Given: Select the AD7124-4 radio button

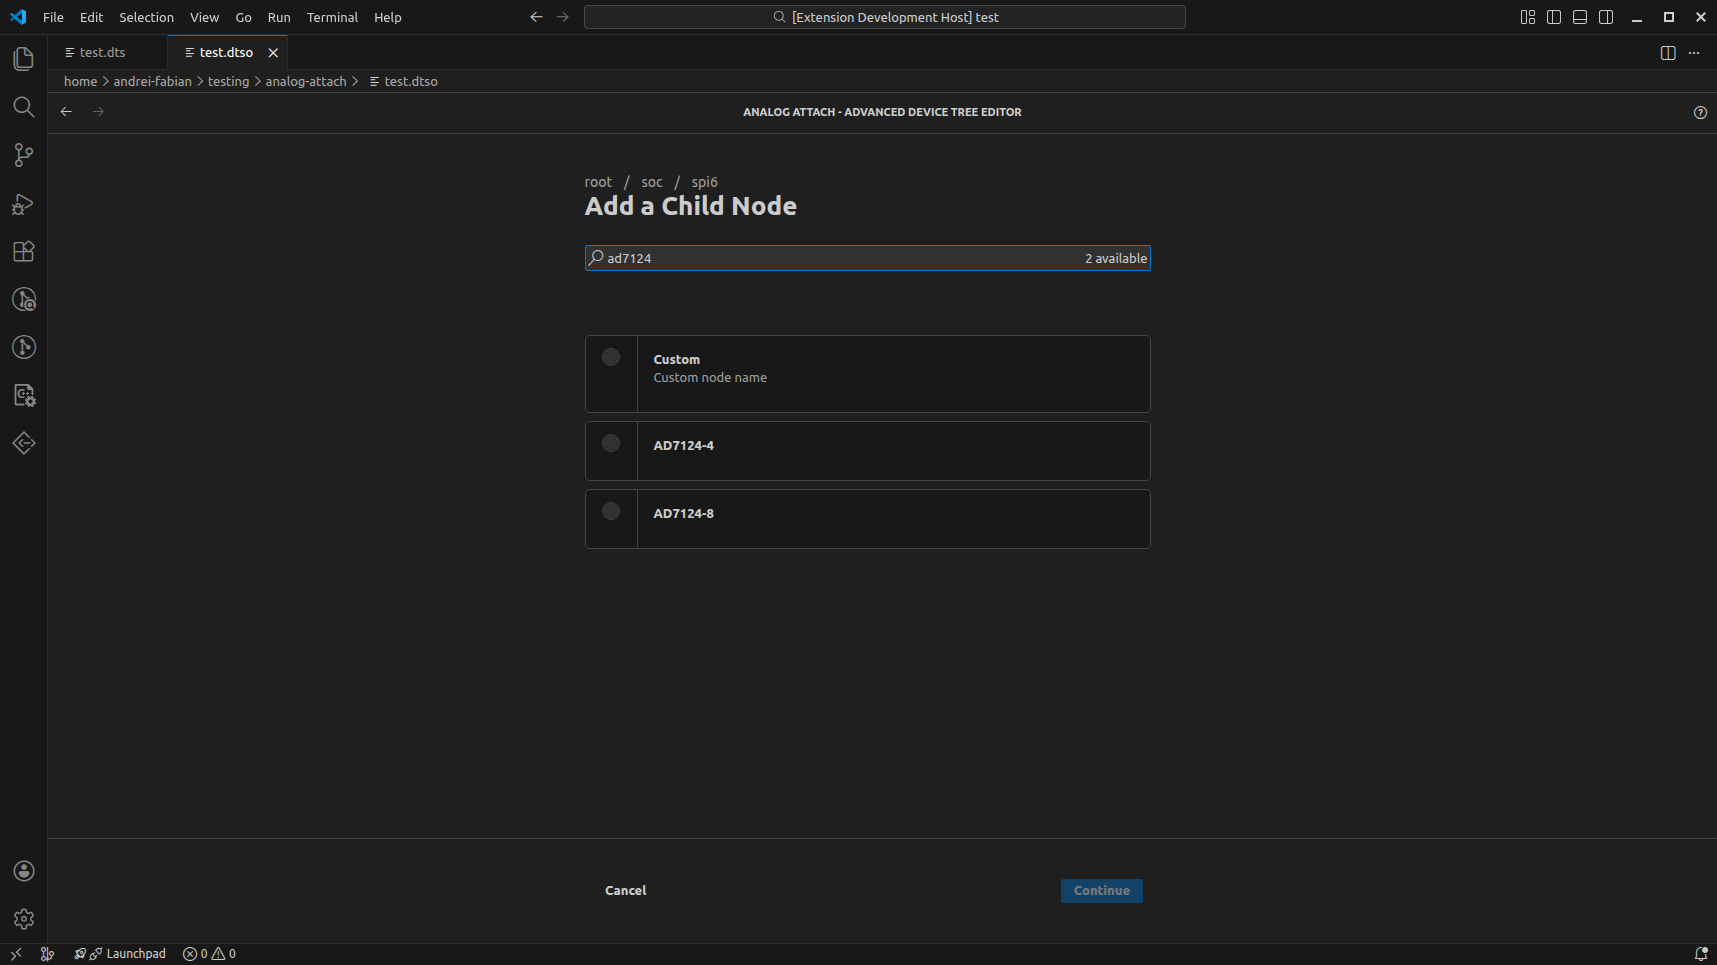Looking at the screenshot, I should [x=611, y=443].
